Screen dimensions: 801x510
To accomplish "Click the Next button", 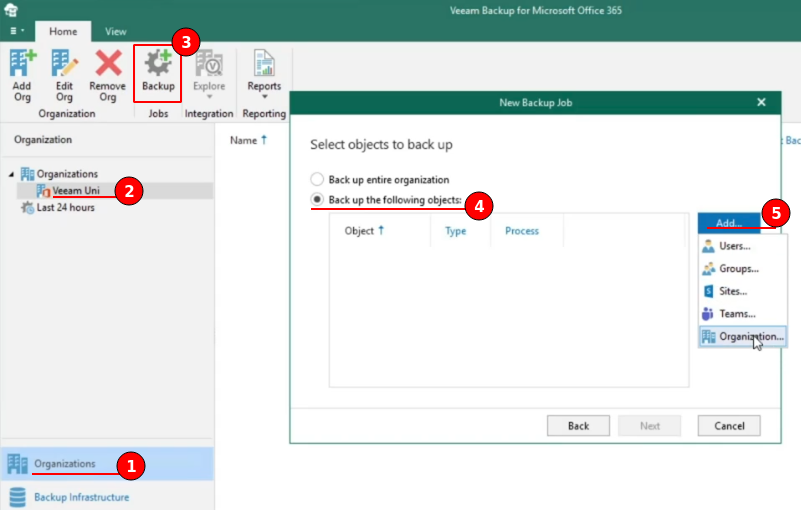I will (649, 426).
